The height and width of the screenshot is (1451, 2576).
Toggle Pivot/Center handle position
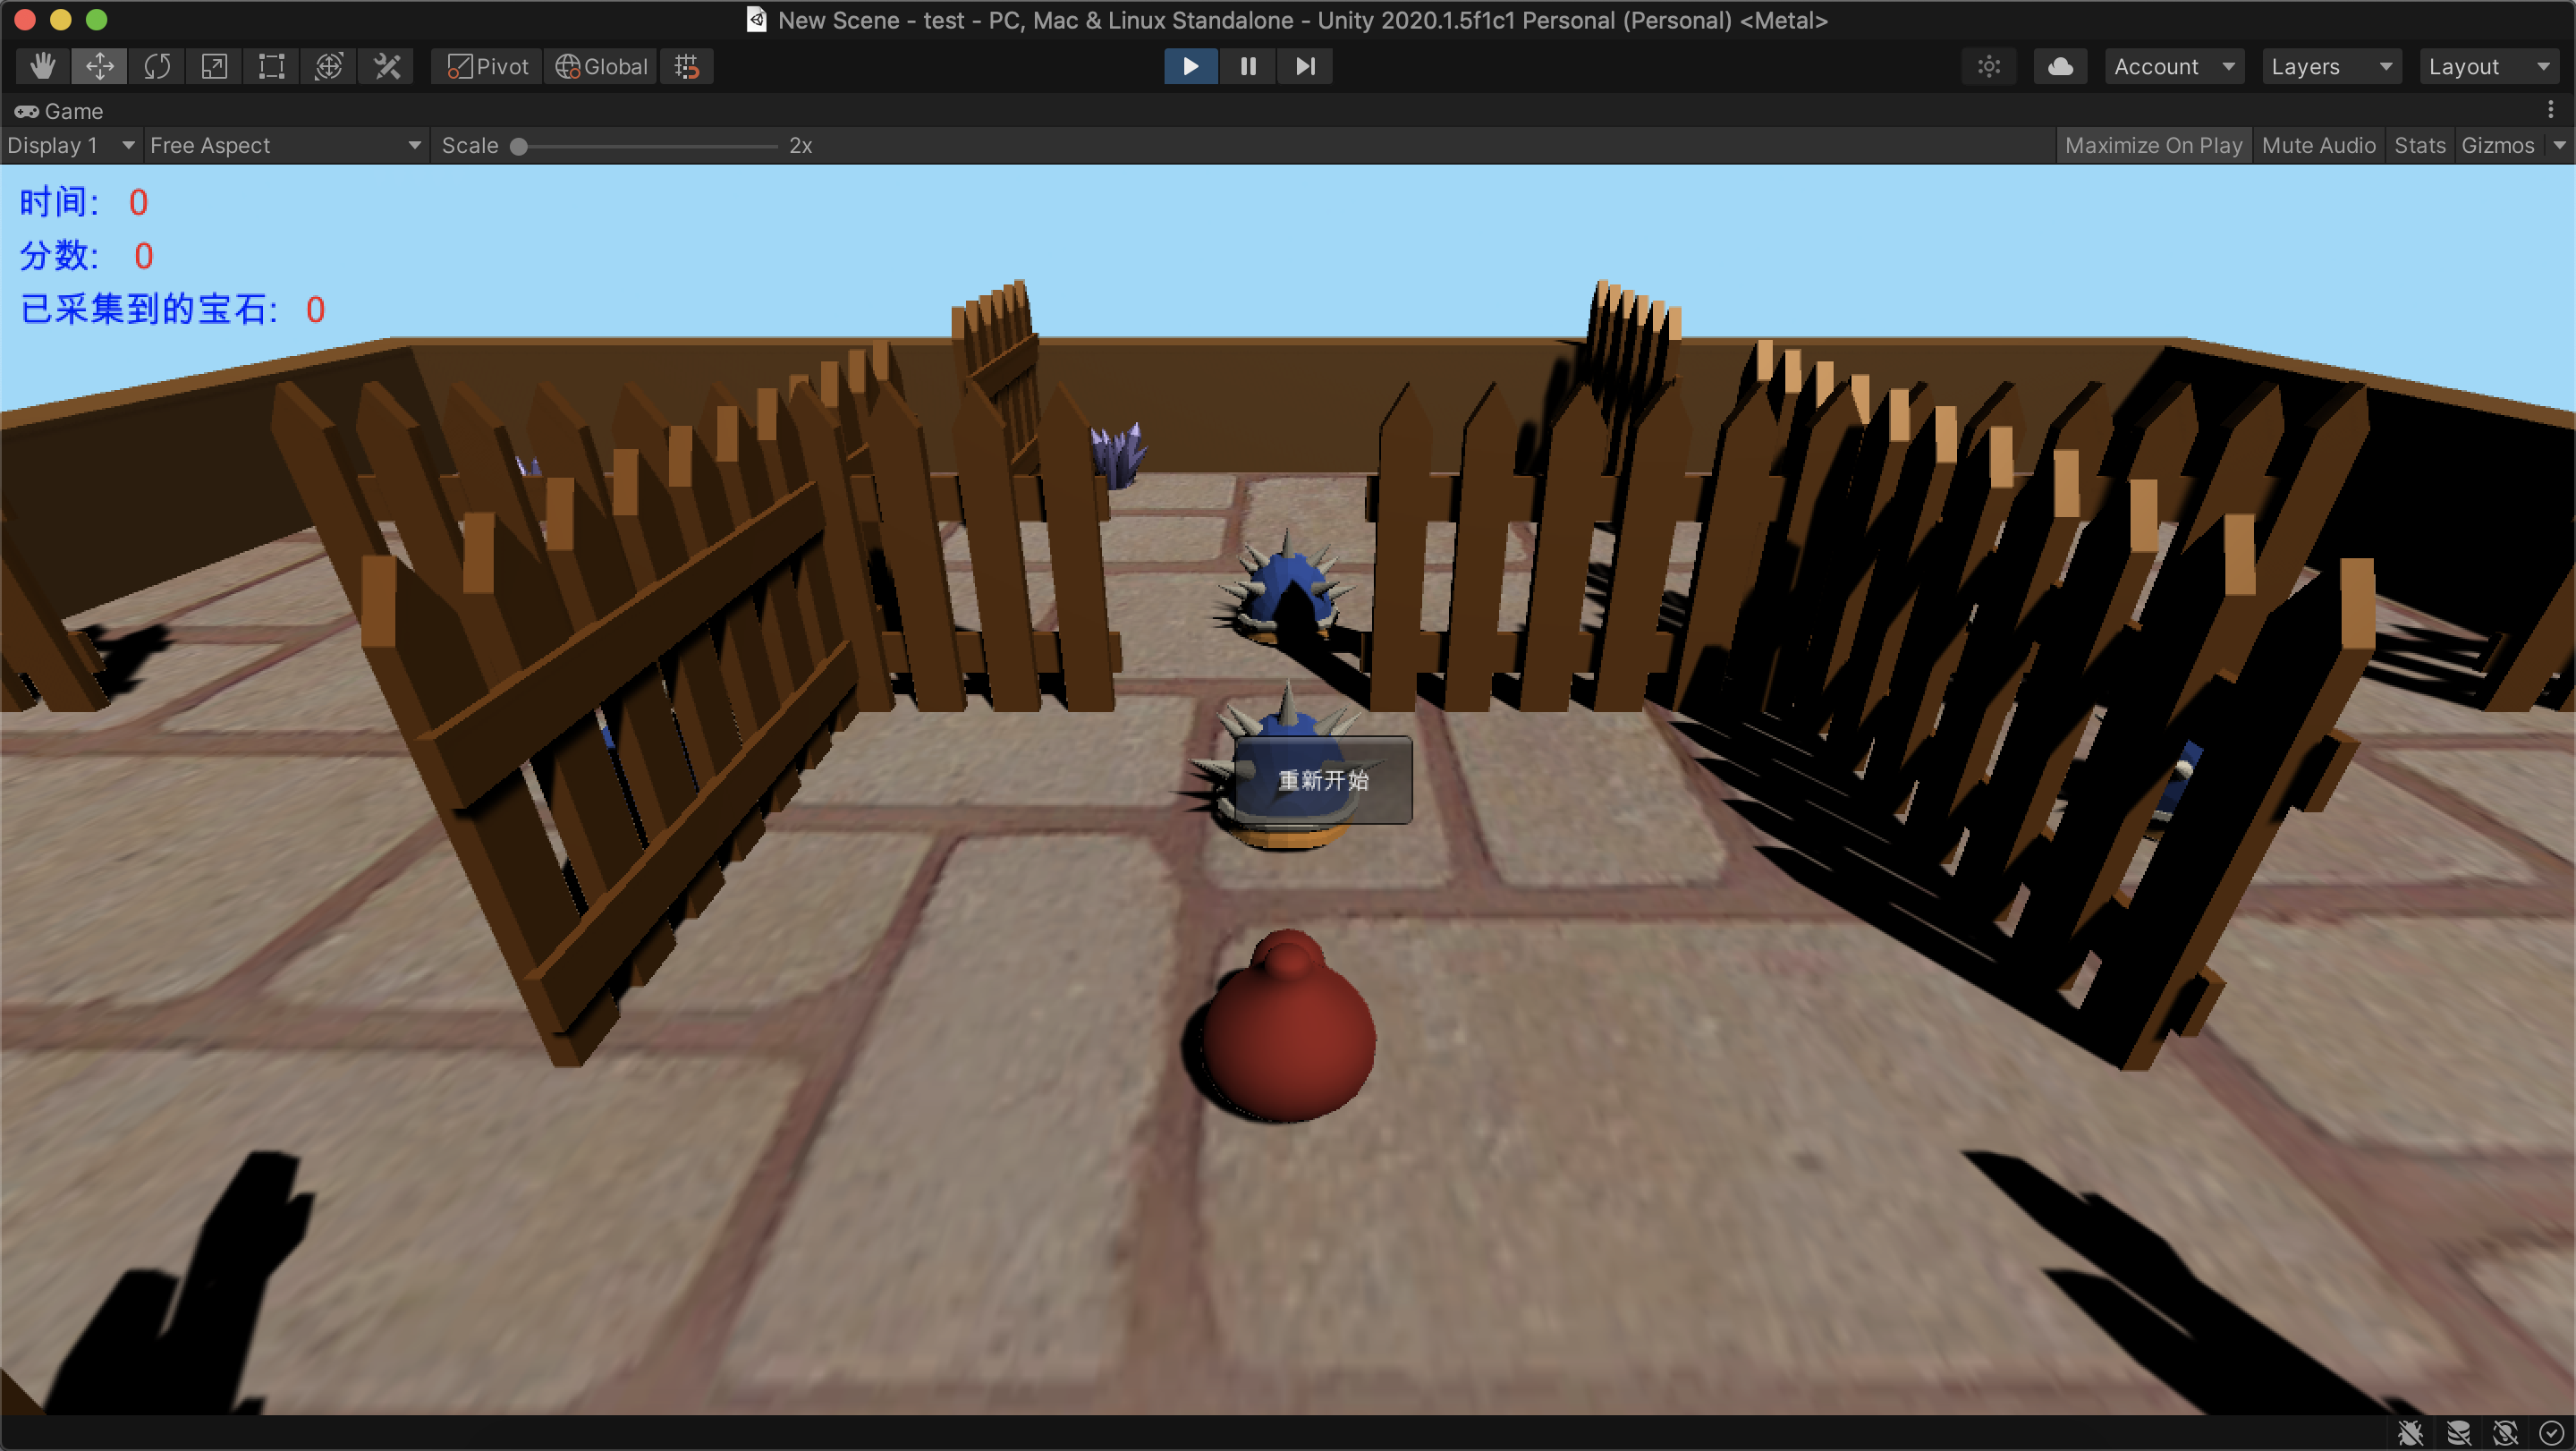(487, 66)
